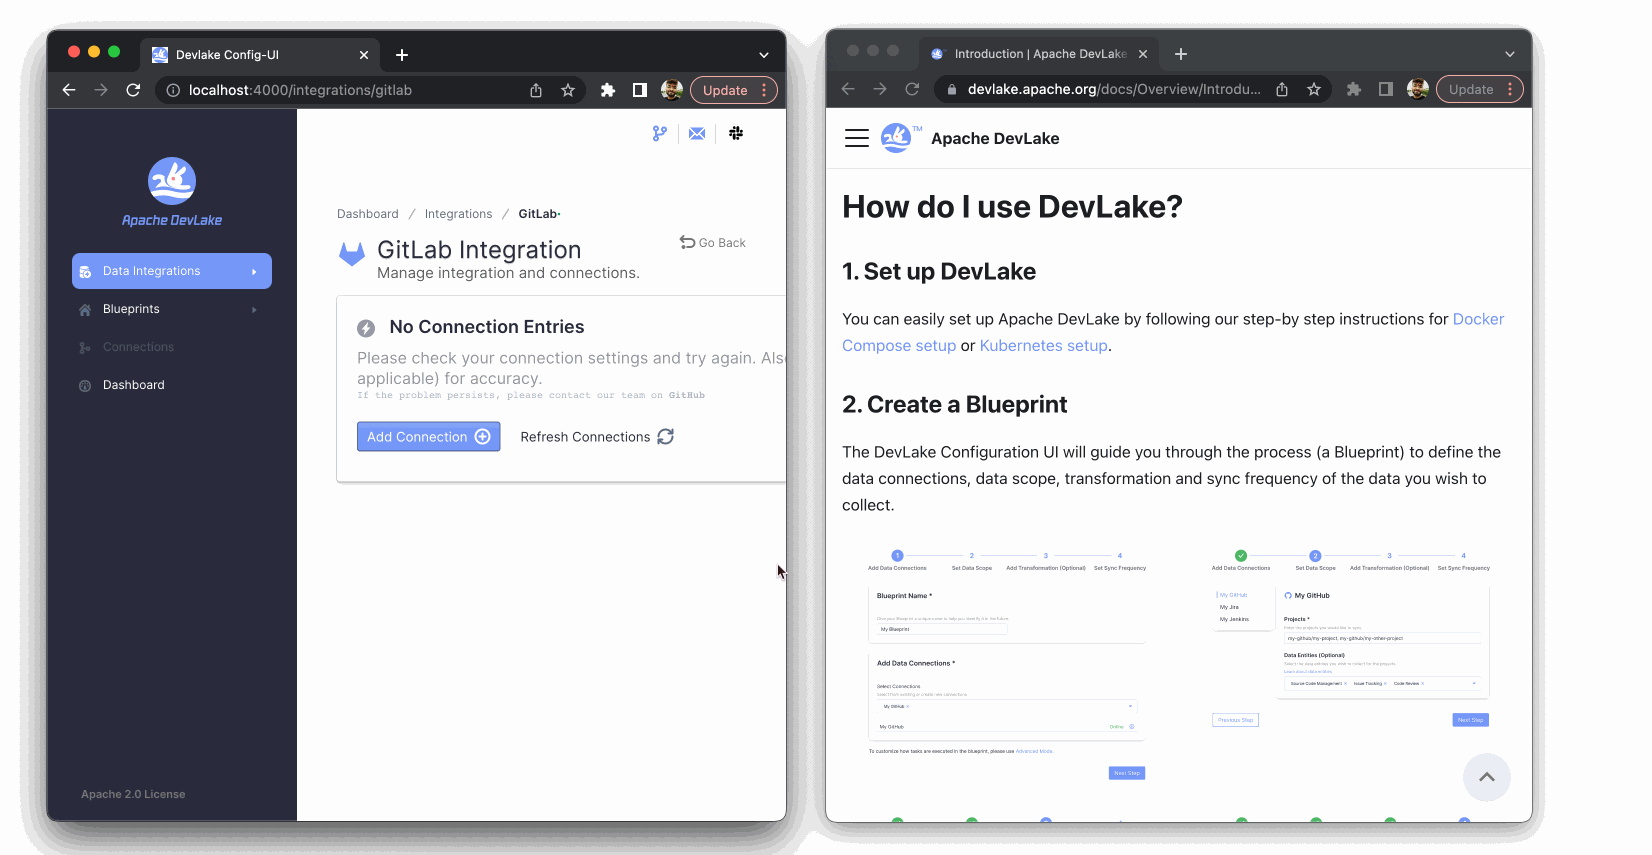
Task: Bookmark the localhost integrations page
Action: (568, 90)
